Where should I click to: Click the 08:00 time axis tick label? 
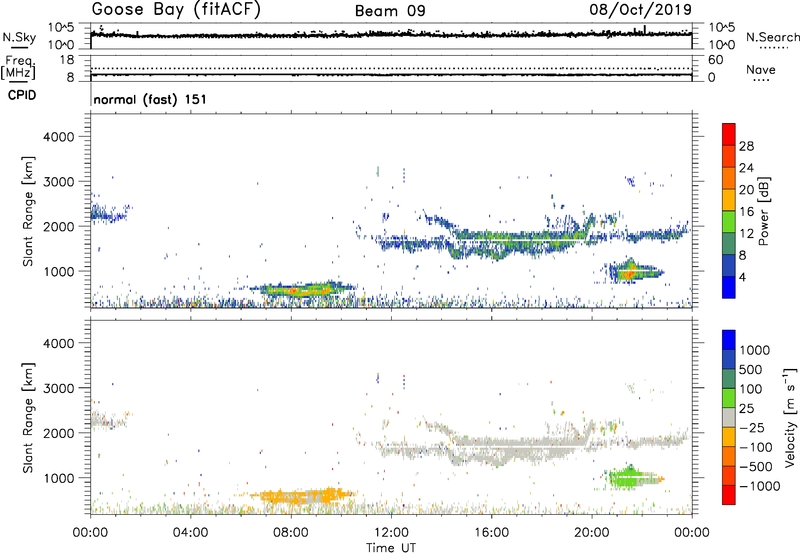[291, 533]
